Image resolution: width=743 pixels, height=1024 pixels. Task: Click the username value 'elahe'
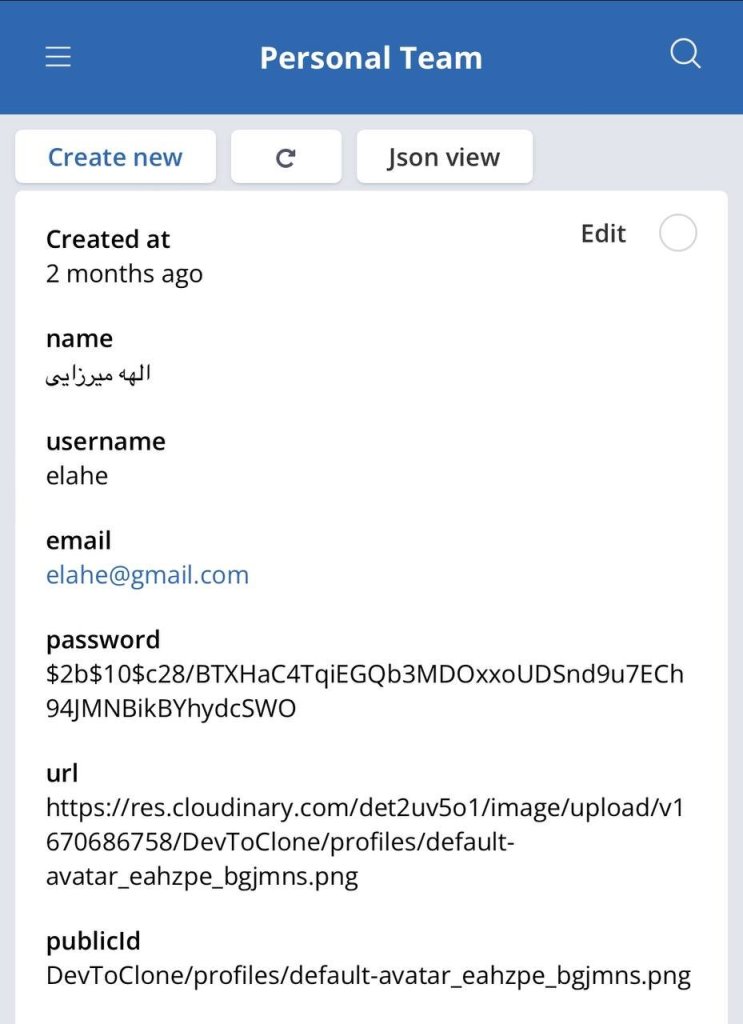point(77,475)
